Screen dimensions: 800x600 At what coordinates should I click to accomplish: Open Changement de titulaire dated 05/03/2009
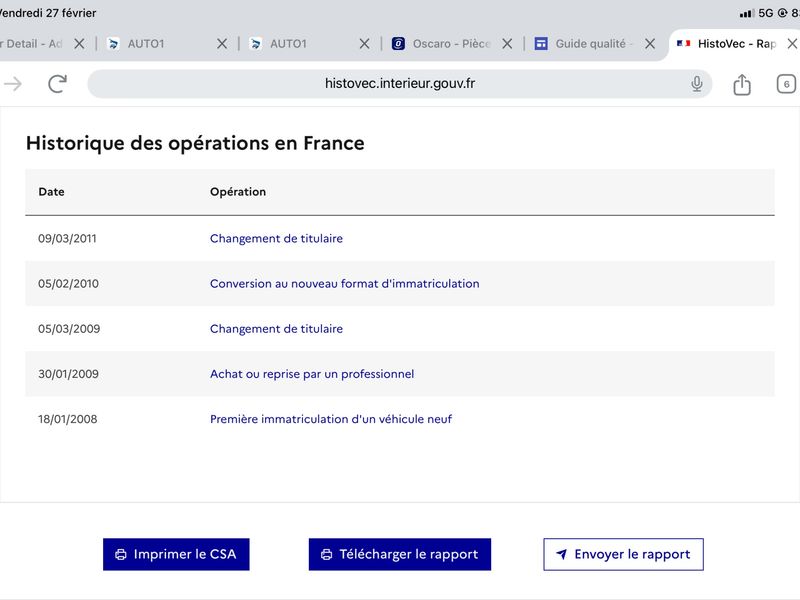coord(276,329)
